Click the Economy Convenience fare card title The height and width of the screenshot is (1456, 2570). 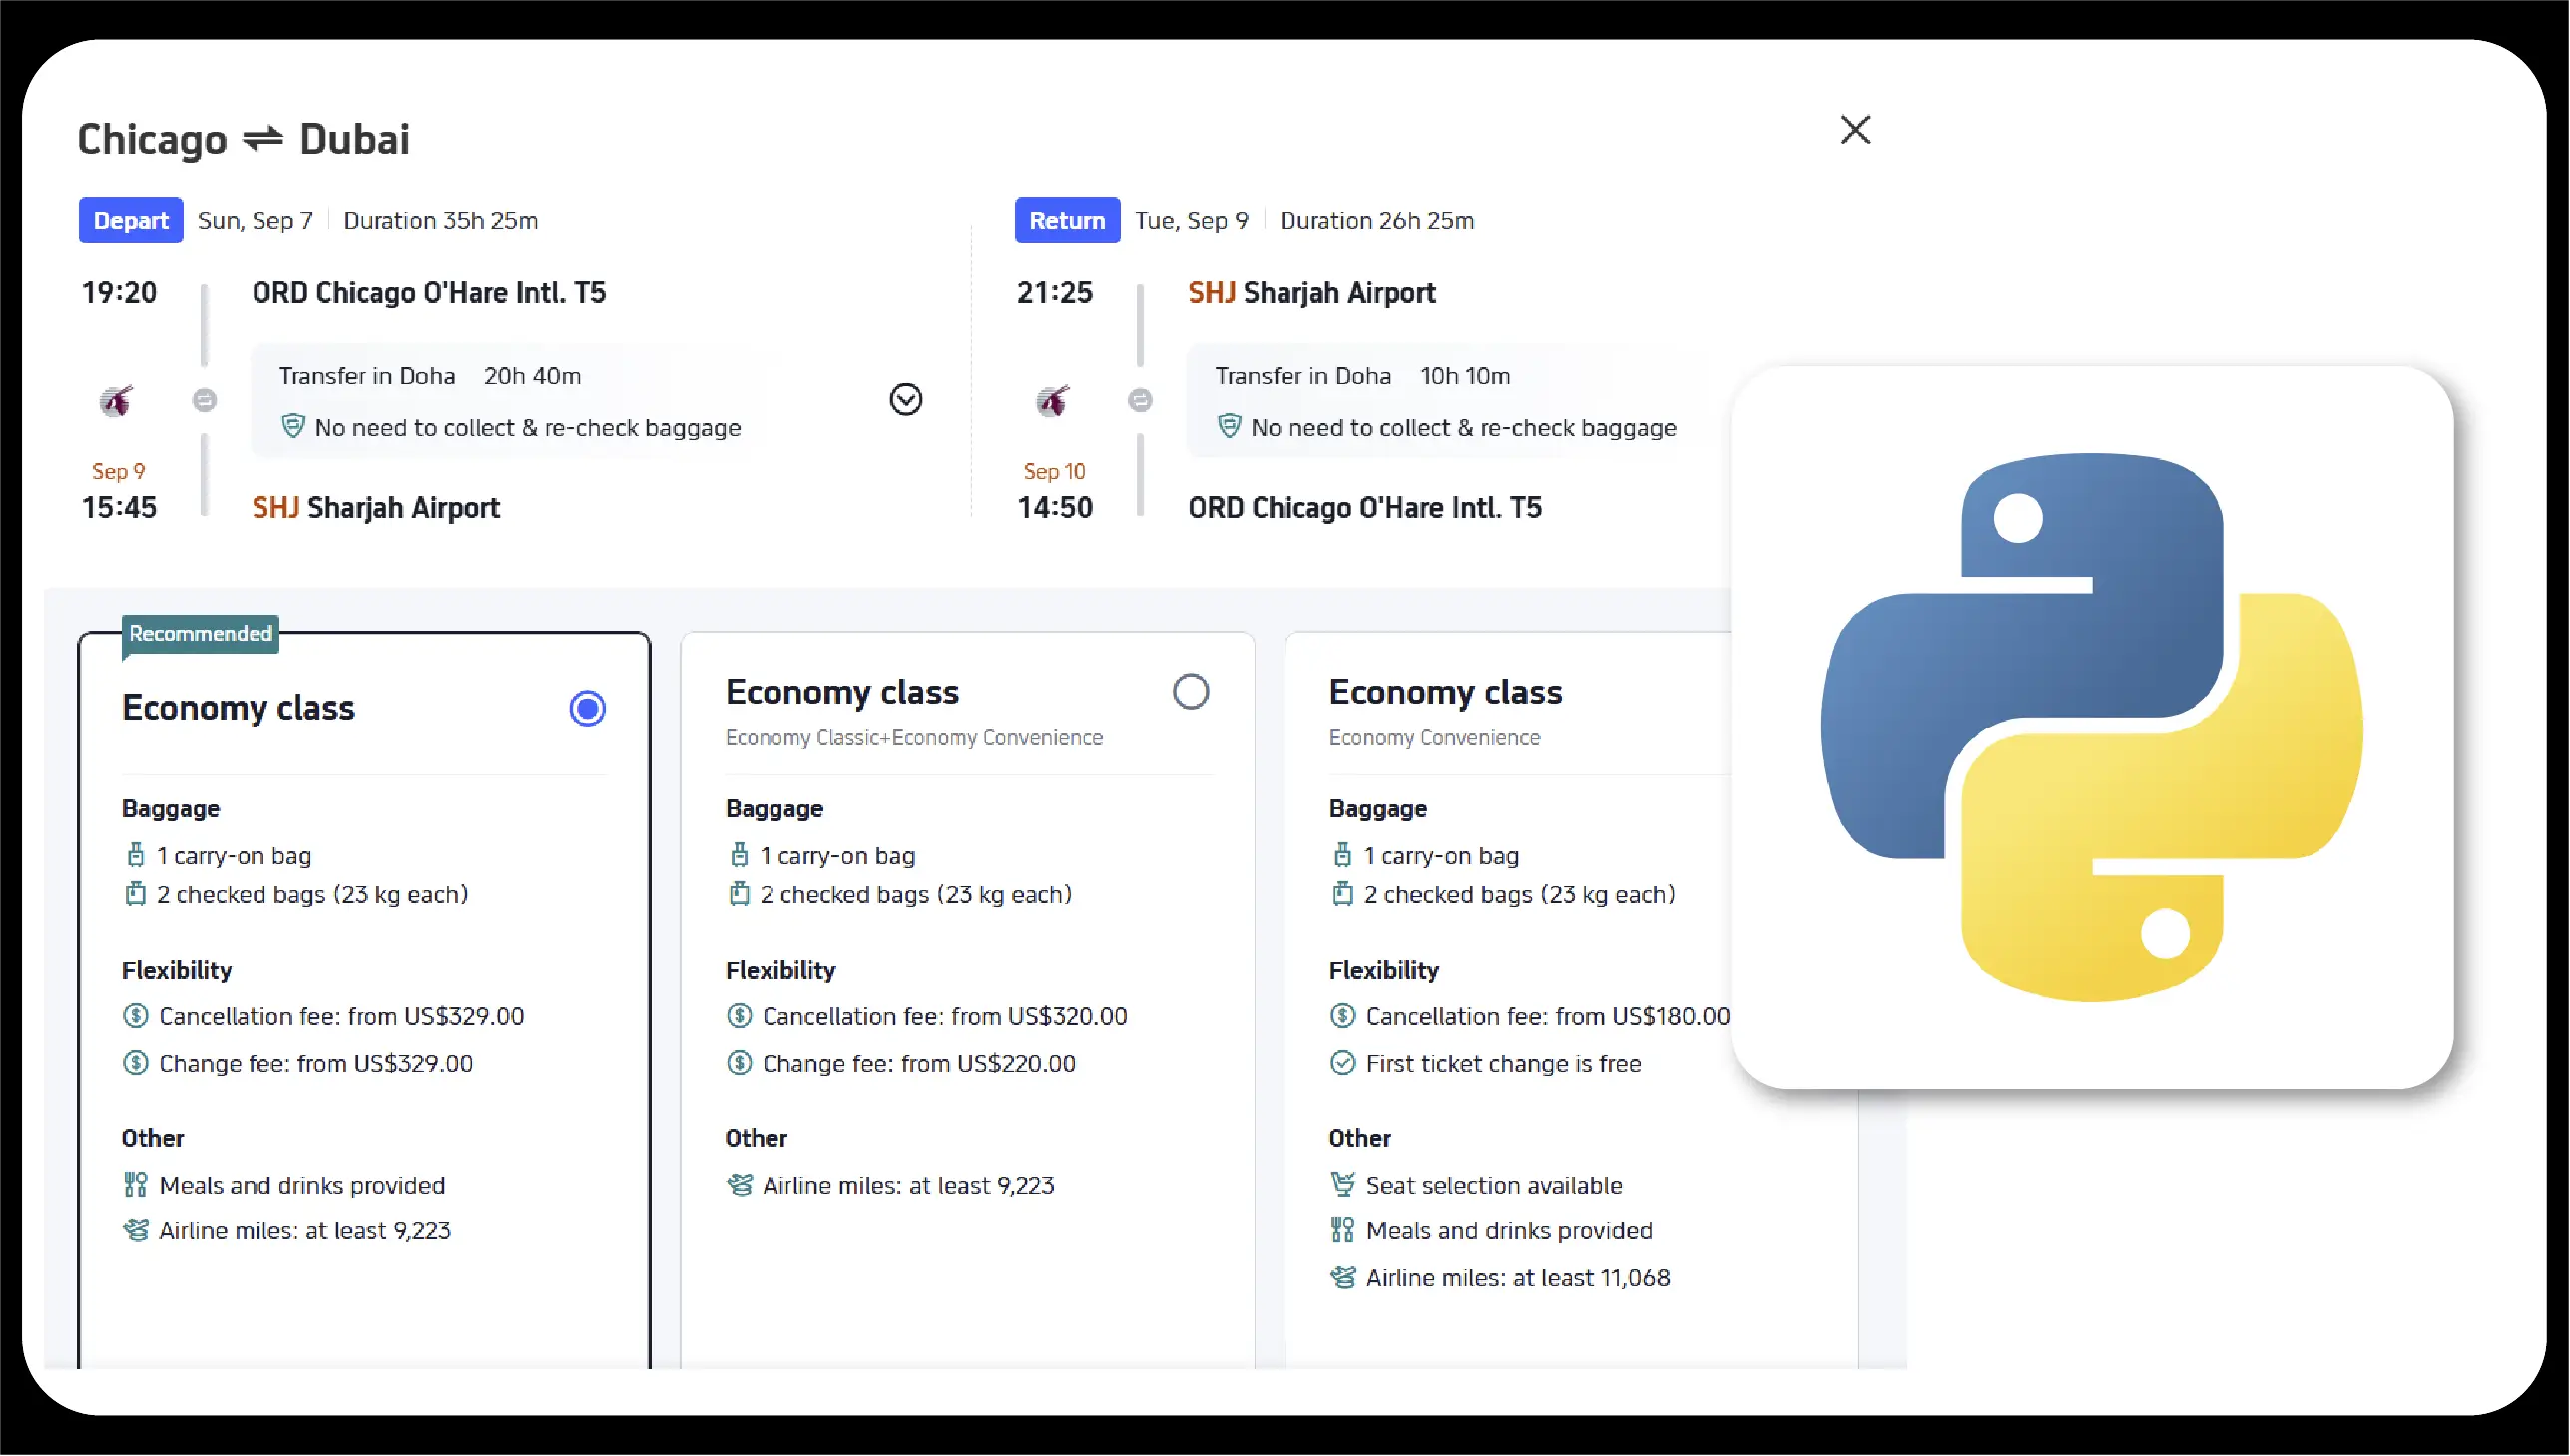click(x=1445, y=692)
